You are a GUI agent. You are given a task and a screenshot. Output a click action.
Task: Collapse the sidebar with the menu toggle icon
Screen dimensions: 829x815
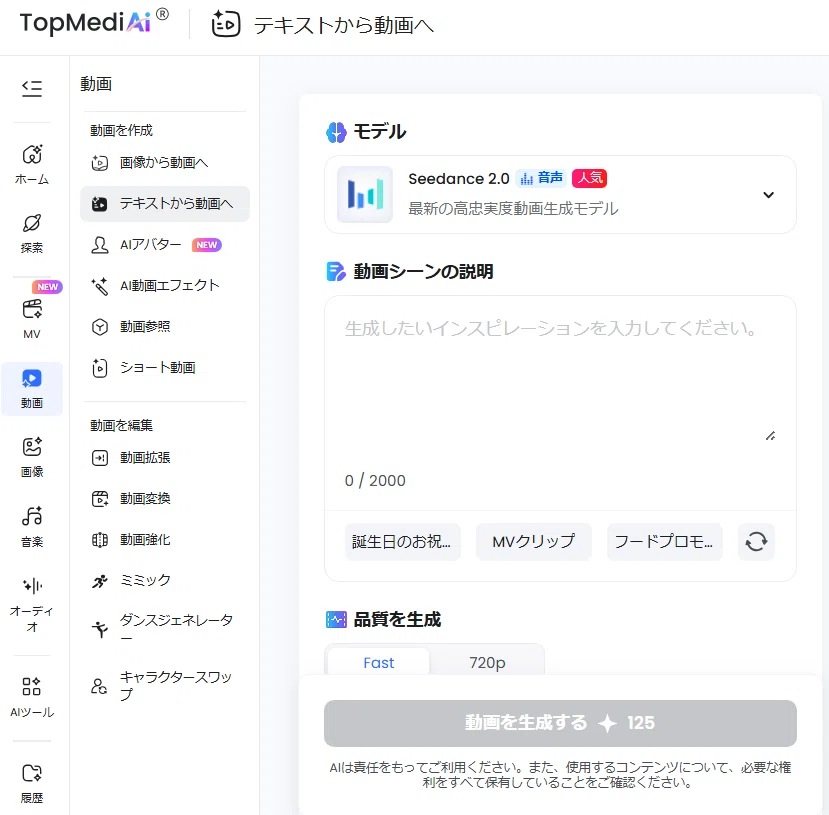32,88
